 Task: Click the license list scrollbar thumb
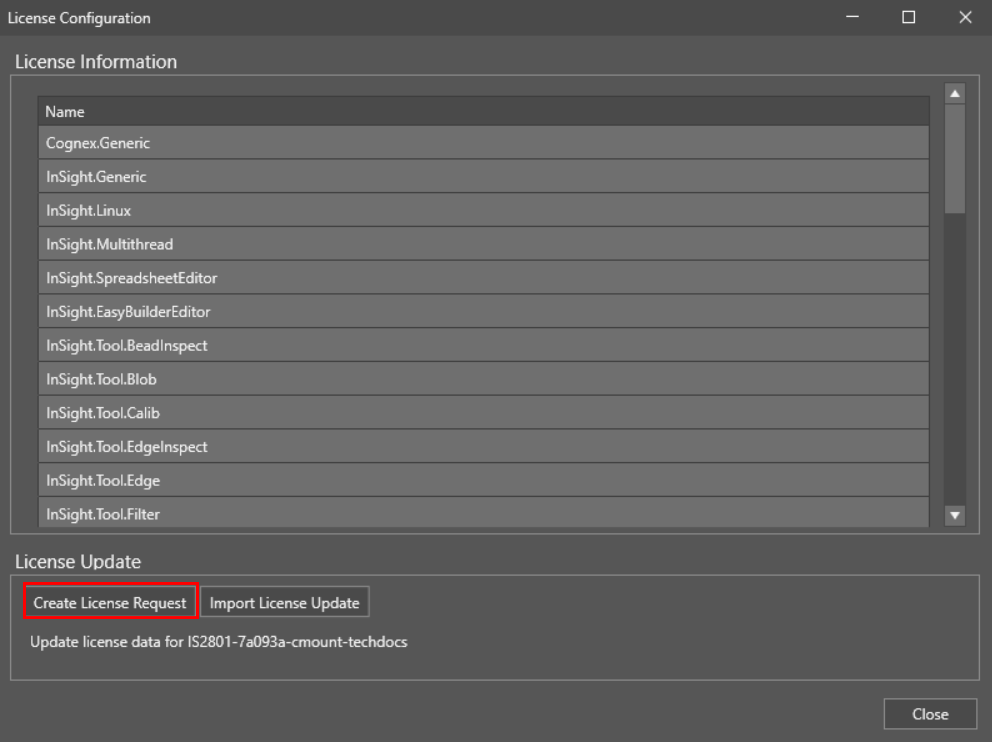click(x=954, y=158)
